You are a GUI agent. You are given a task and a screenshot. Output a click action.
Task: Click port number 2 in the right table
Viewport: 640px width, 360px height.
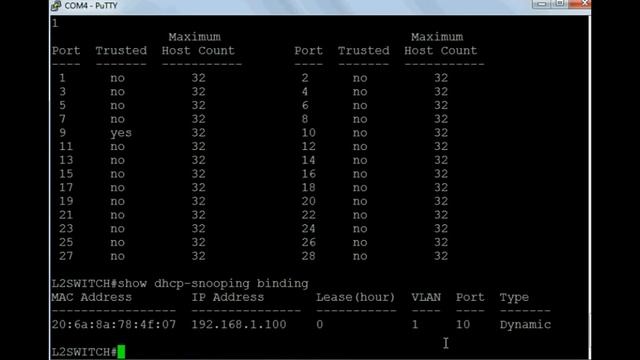pyautogui.click(x=305, y=78)
